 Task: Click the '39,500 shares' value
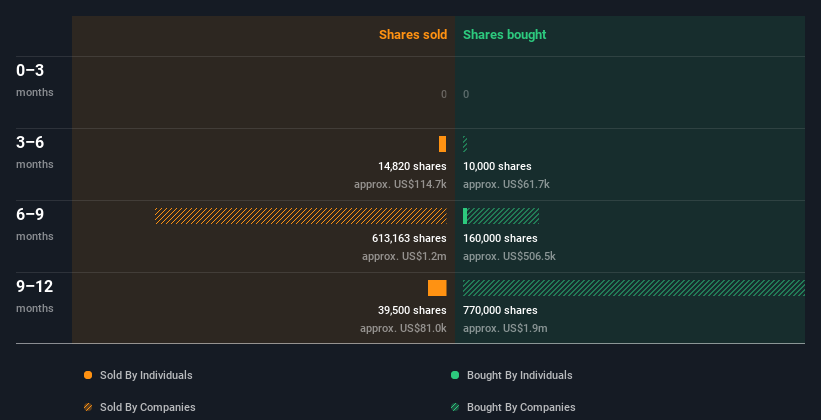click(412, 310)
